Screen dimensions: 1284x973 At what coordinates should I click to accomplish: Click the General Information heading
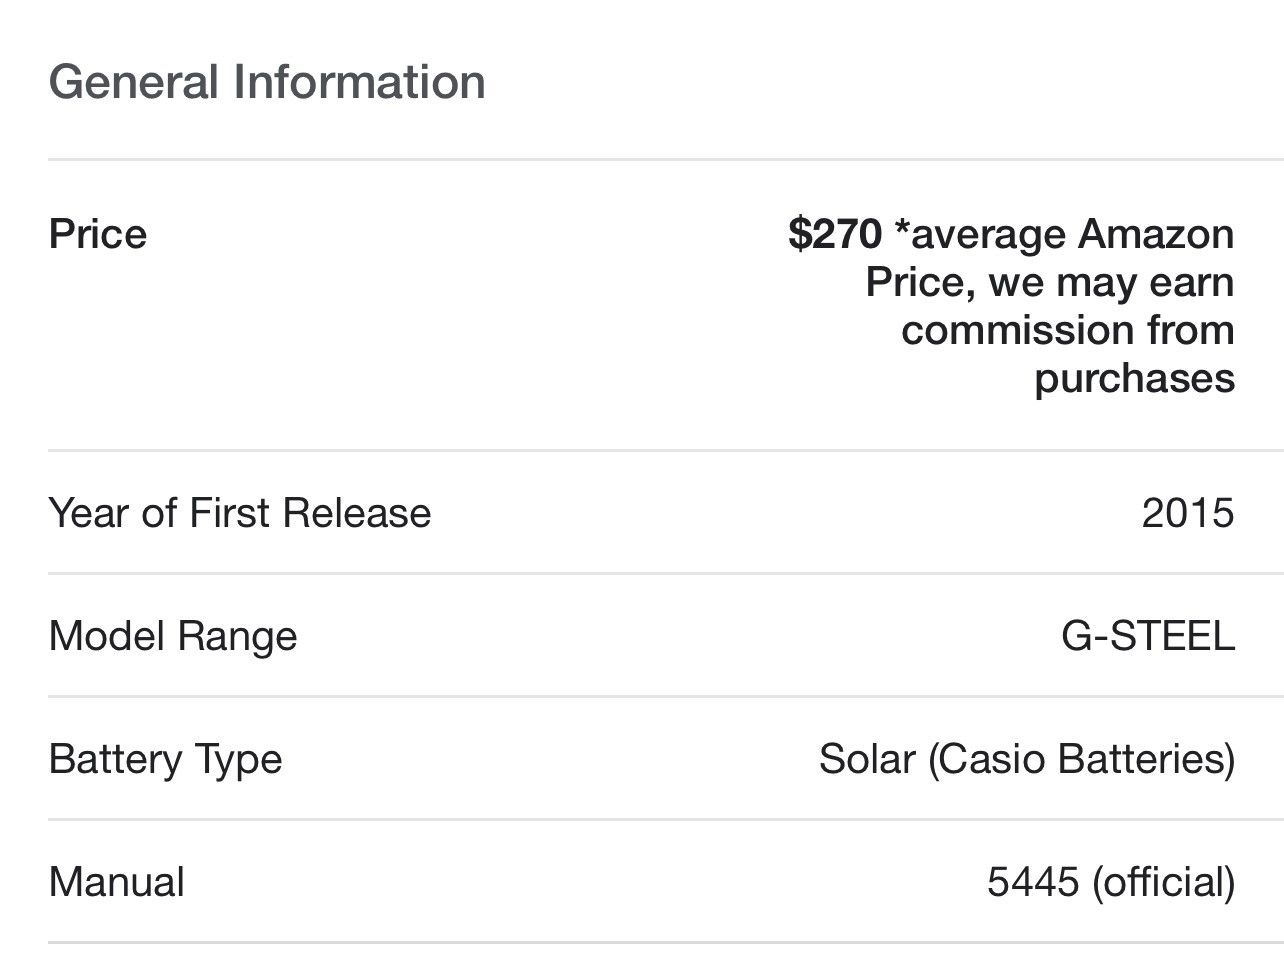(267, 81)
